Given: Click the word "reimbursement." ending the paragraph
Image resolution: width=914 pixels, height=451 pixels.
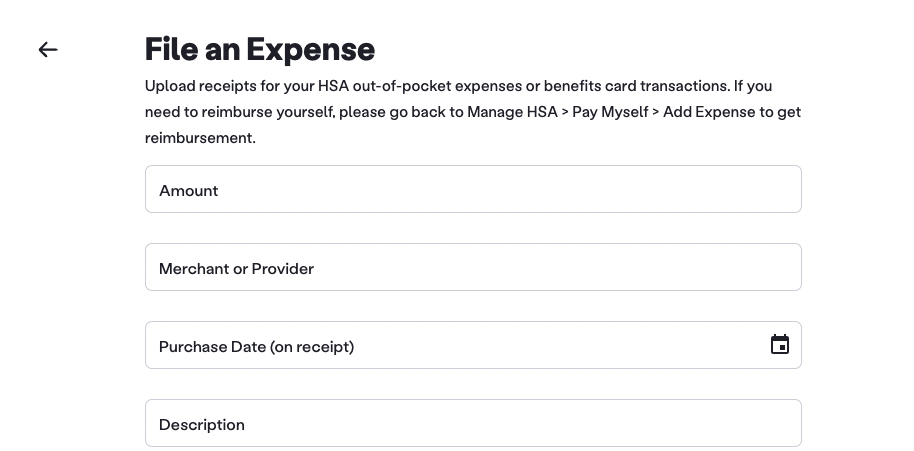Looking at the screenshot, I should (x=200, y=138).
